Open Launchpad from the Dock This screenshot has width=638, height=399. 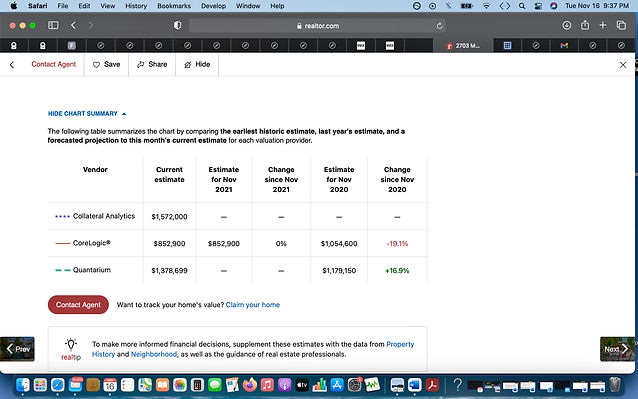click(x=40, y=384)
